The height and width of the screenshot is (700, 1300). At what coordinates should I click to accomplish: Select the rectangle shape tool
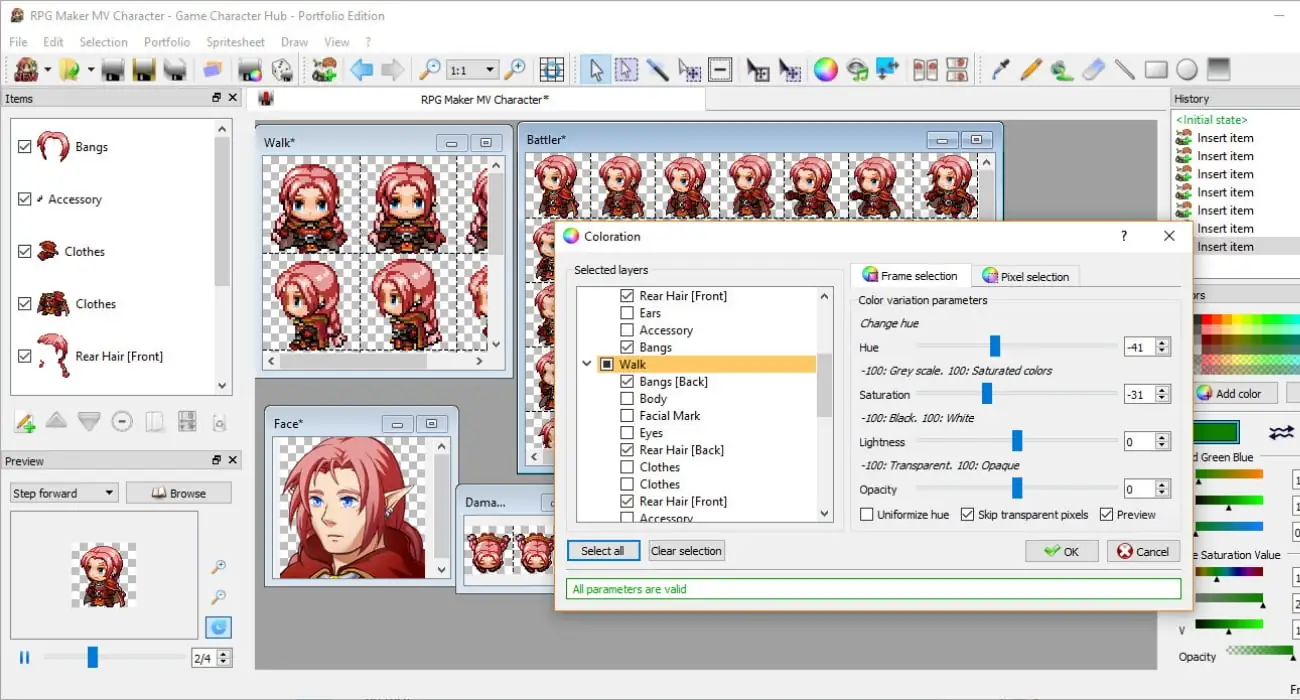[x=1156, y=69]
